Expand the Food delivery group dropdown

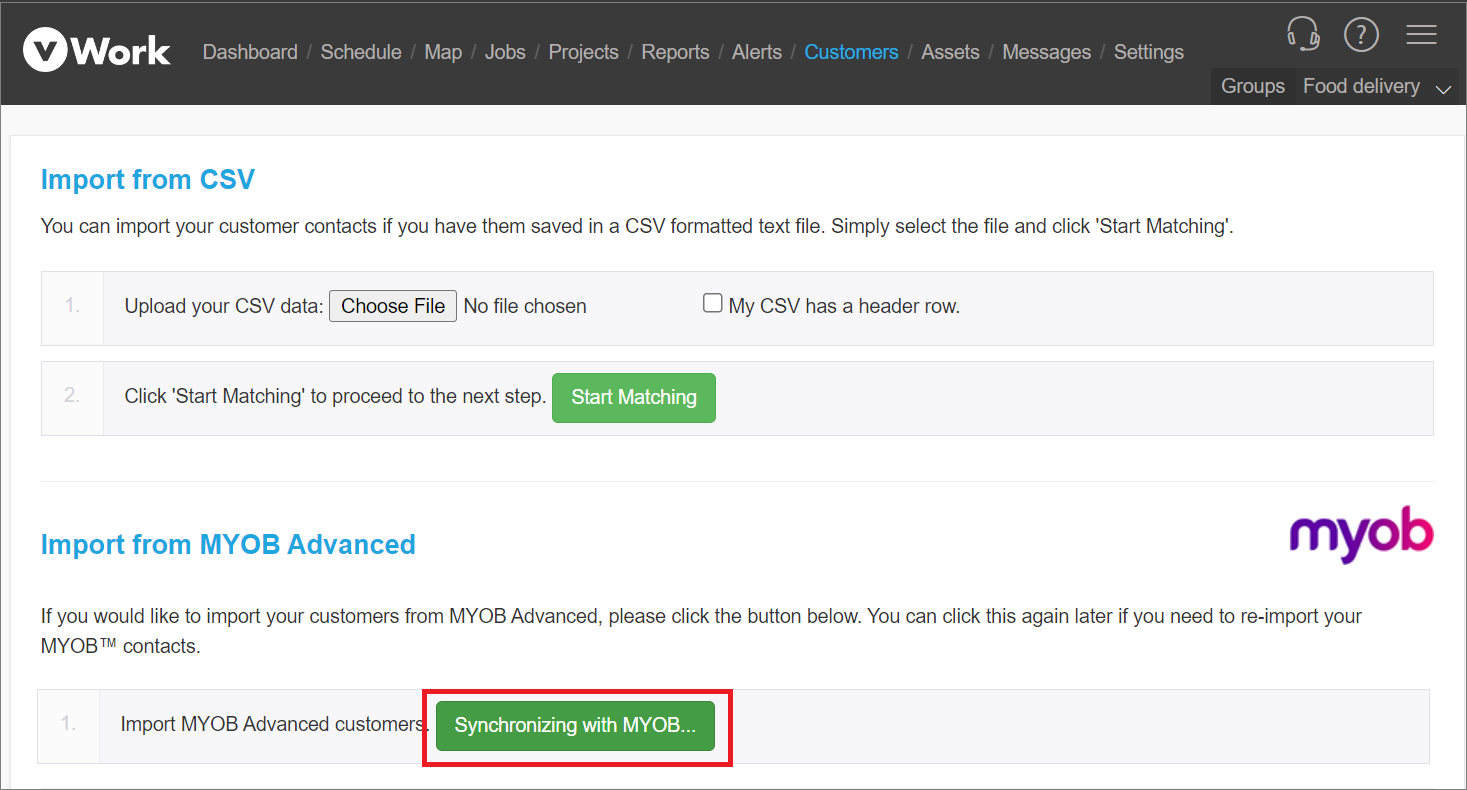tap(1376, 87)
